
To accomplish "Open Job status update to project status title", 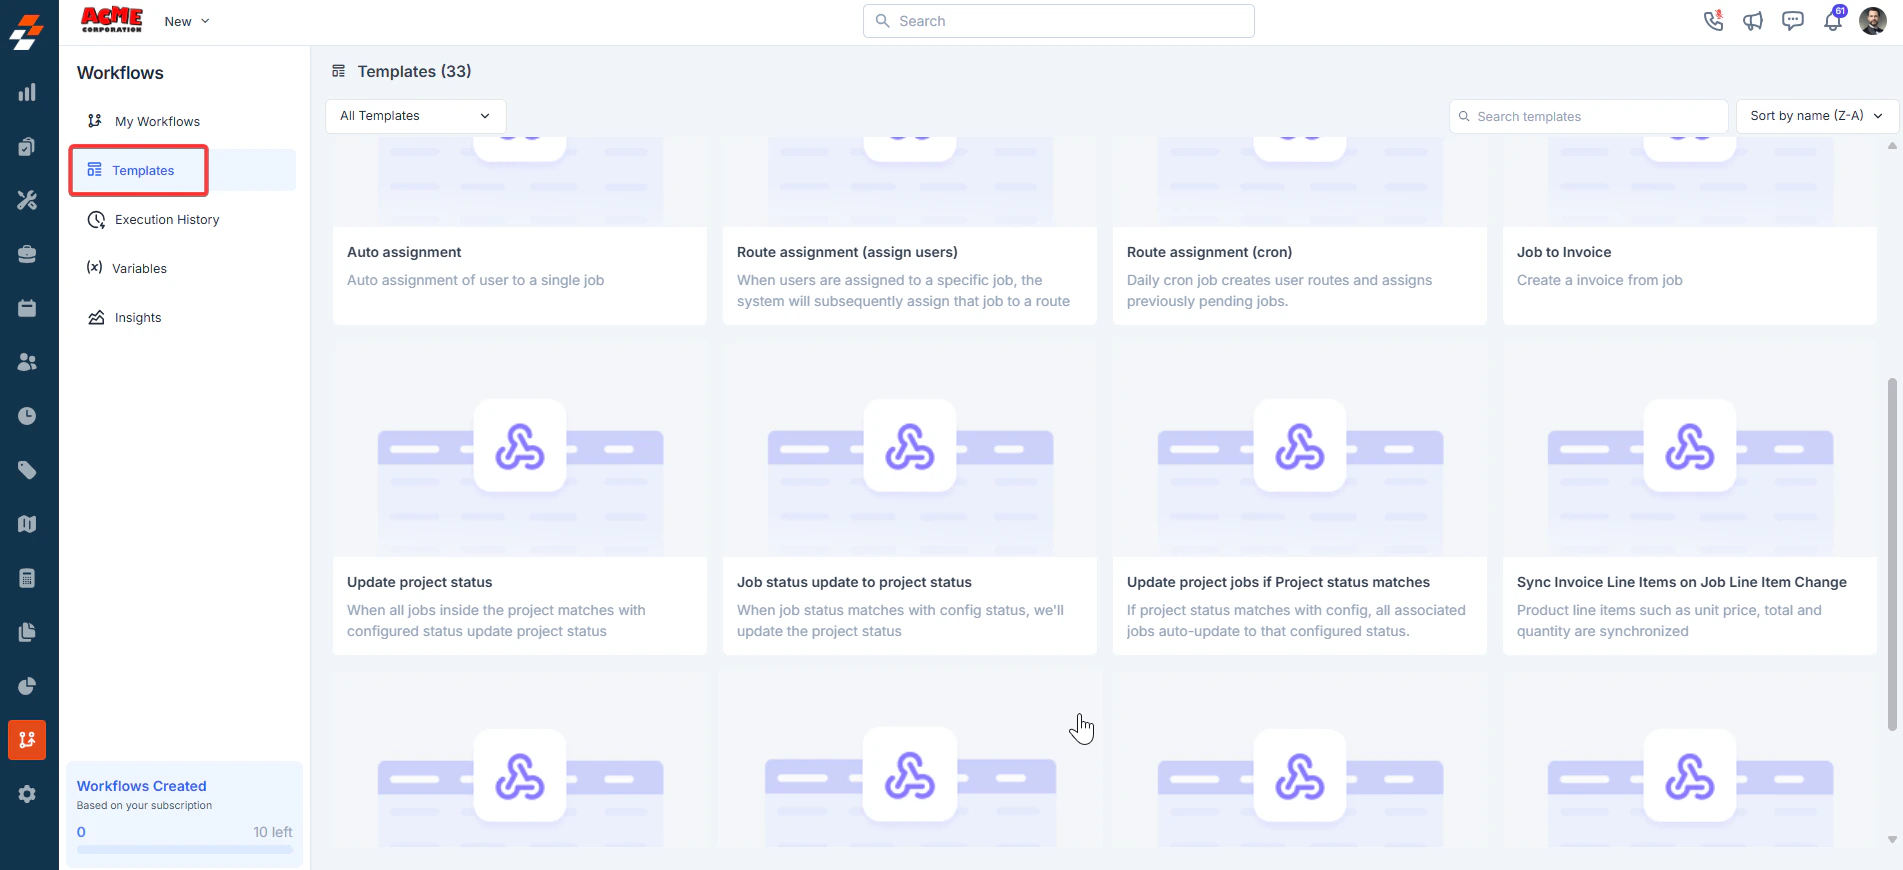I will 854,582.
